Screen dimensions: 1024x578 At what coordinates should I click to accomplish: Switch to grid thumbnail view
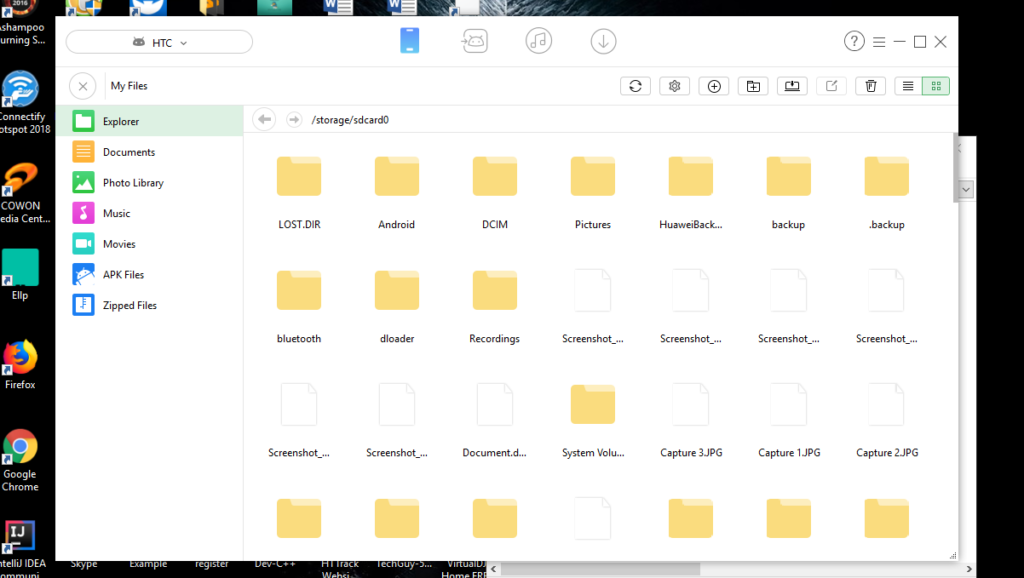click(936, 86)
